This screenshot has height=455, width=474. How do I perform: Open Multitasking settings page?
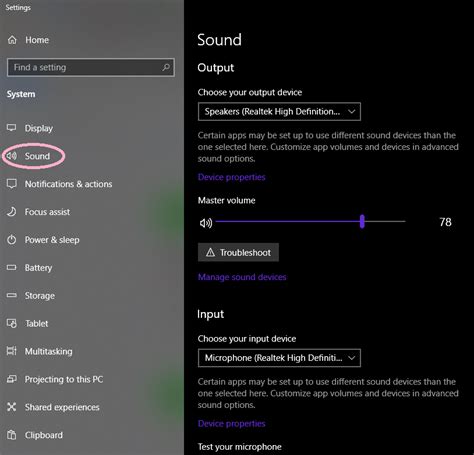48,351
